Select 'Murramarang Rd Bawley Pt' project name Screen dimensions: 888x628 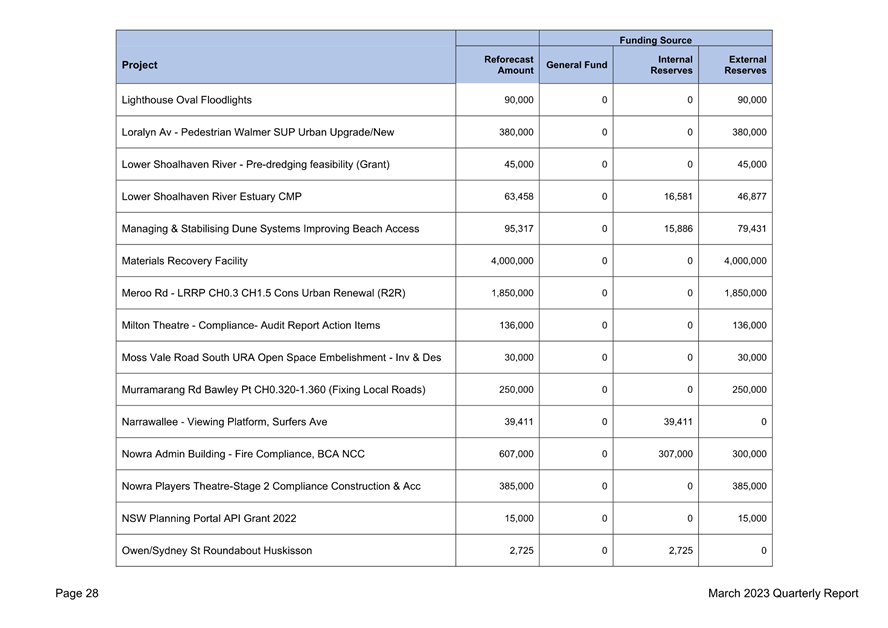[274, 390]
